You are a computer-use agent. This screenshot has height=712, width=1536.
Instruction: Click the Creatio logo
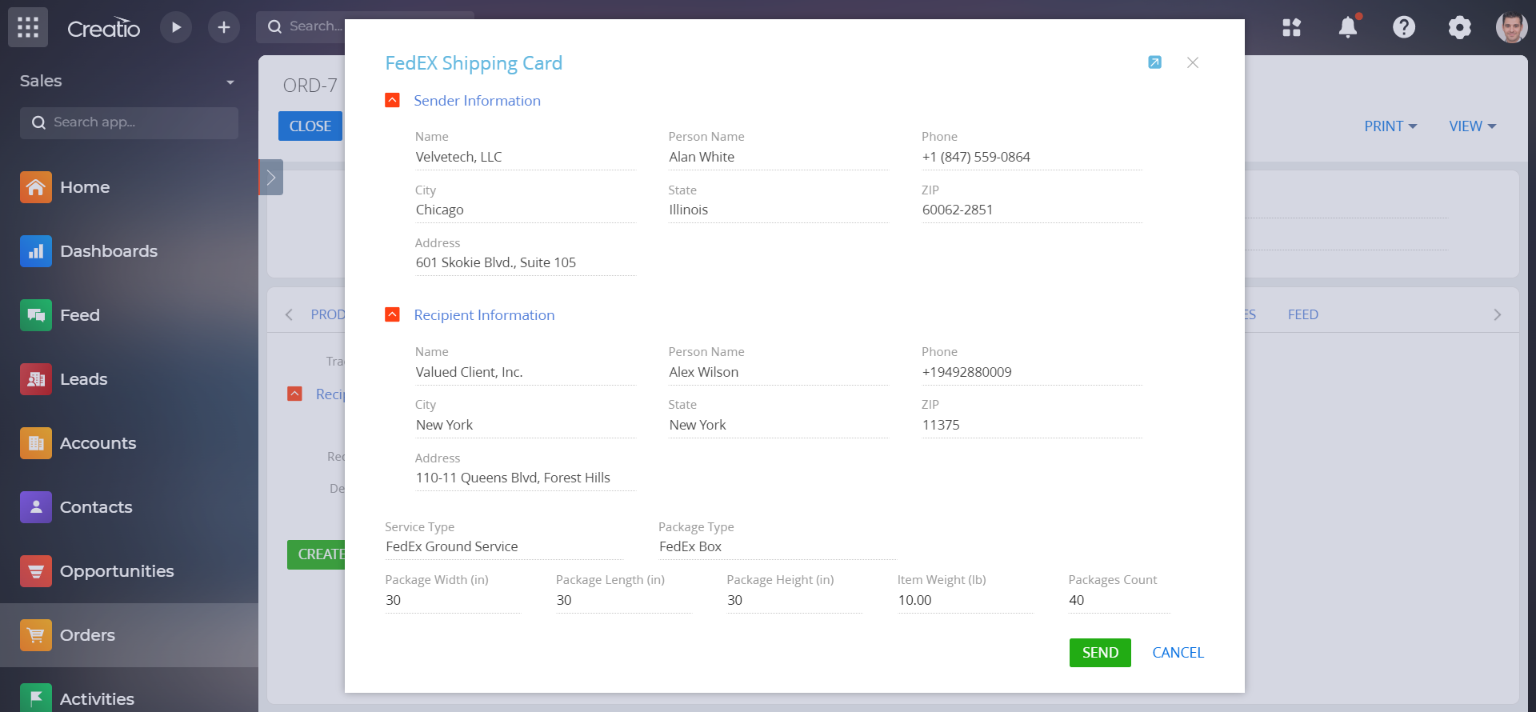coord(103,28)
